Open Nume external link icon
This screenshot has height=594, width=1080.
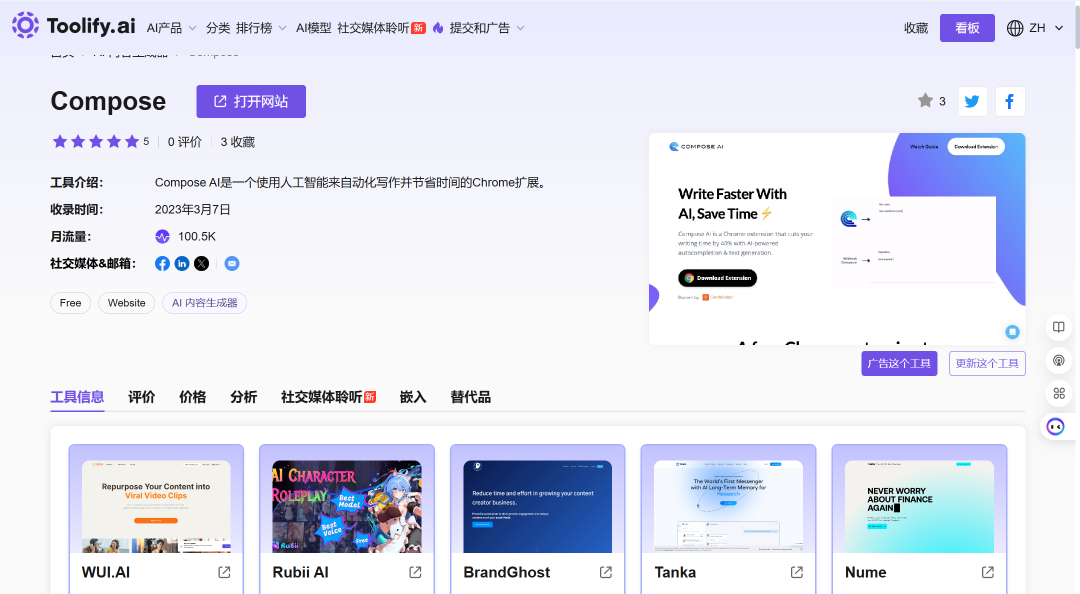[x=988, y=572]
